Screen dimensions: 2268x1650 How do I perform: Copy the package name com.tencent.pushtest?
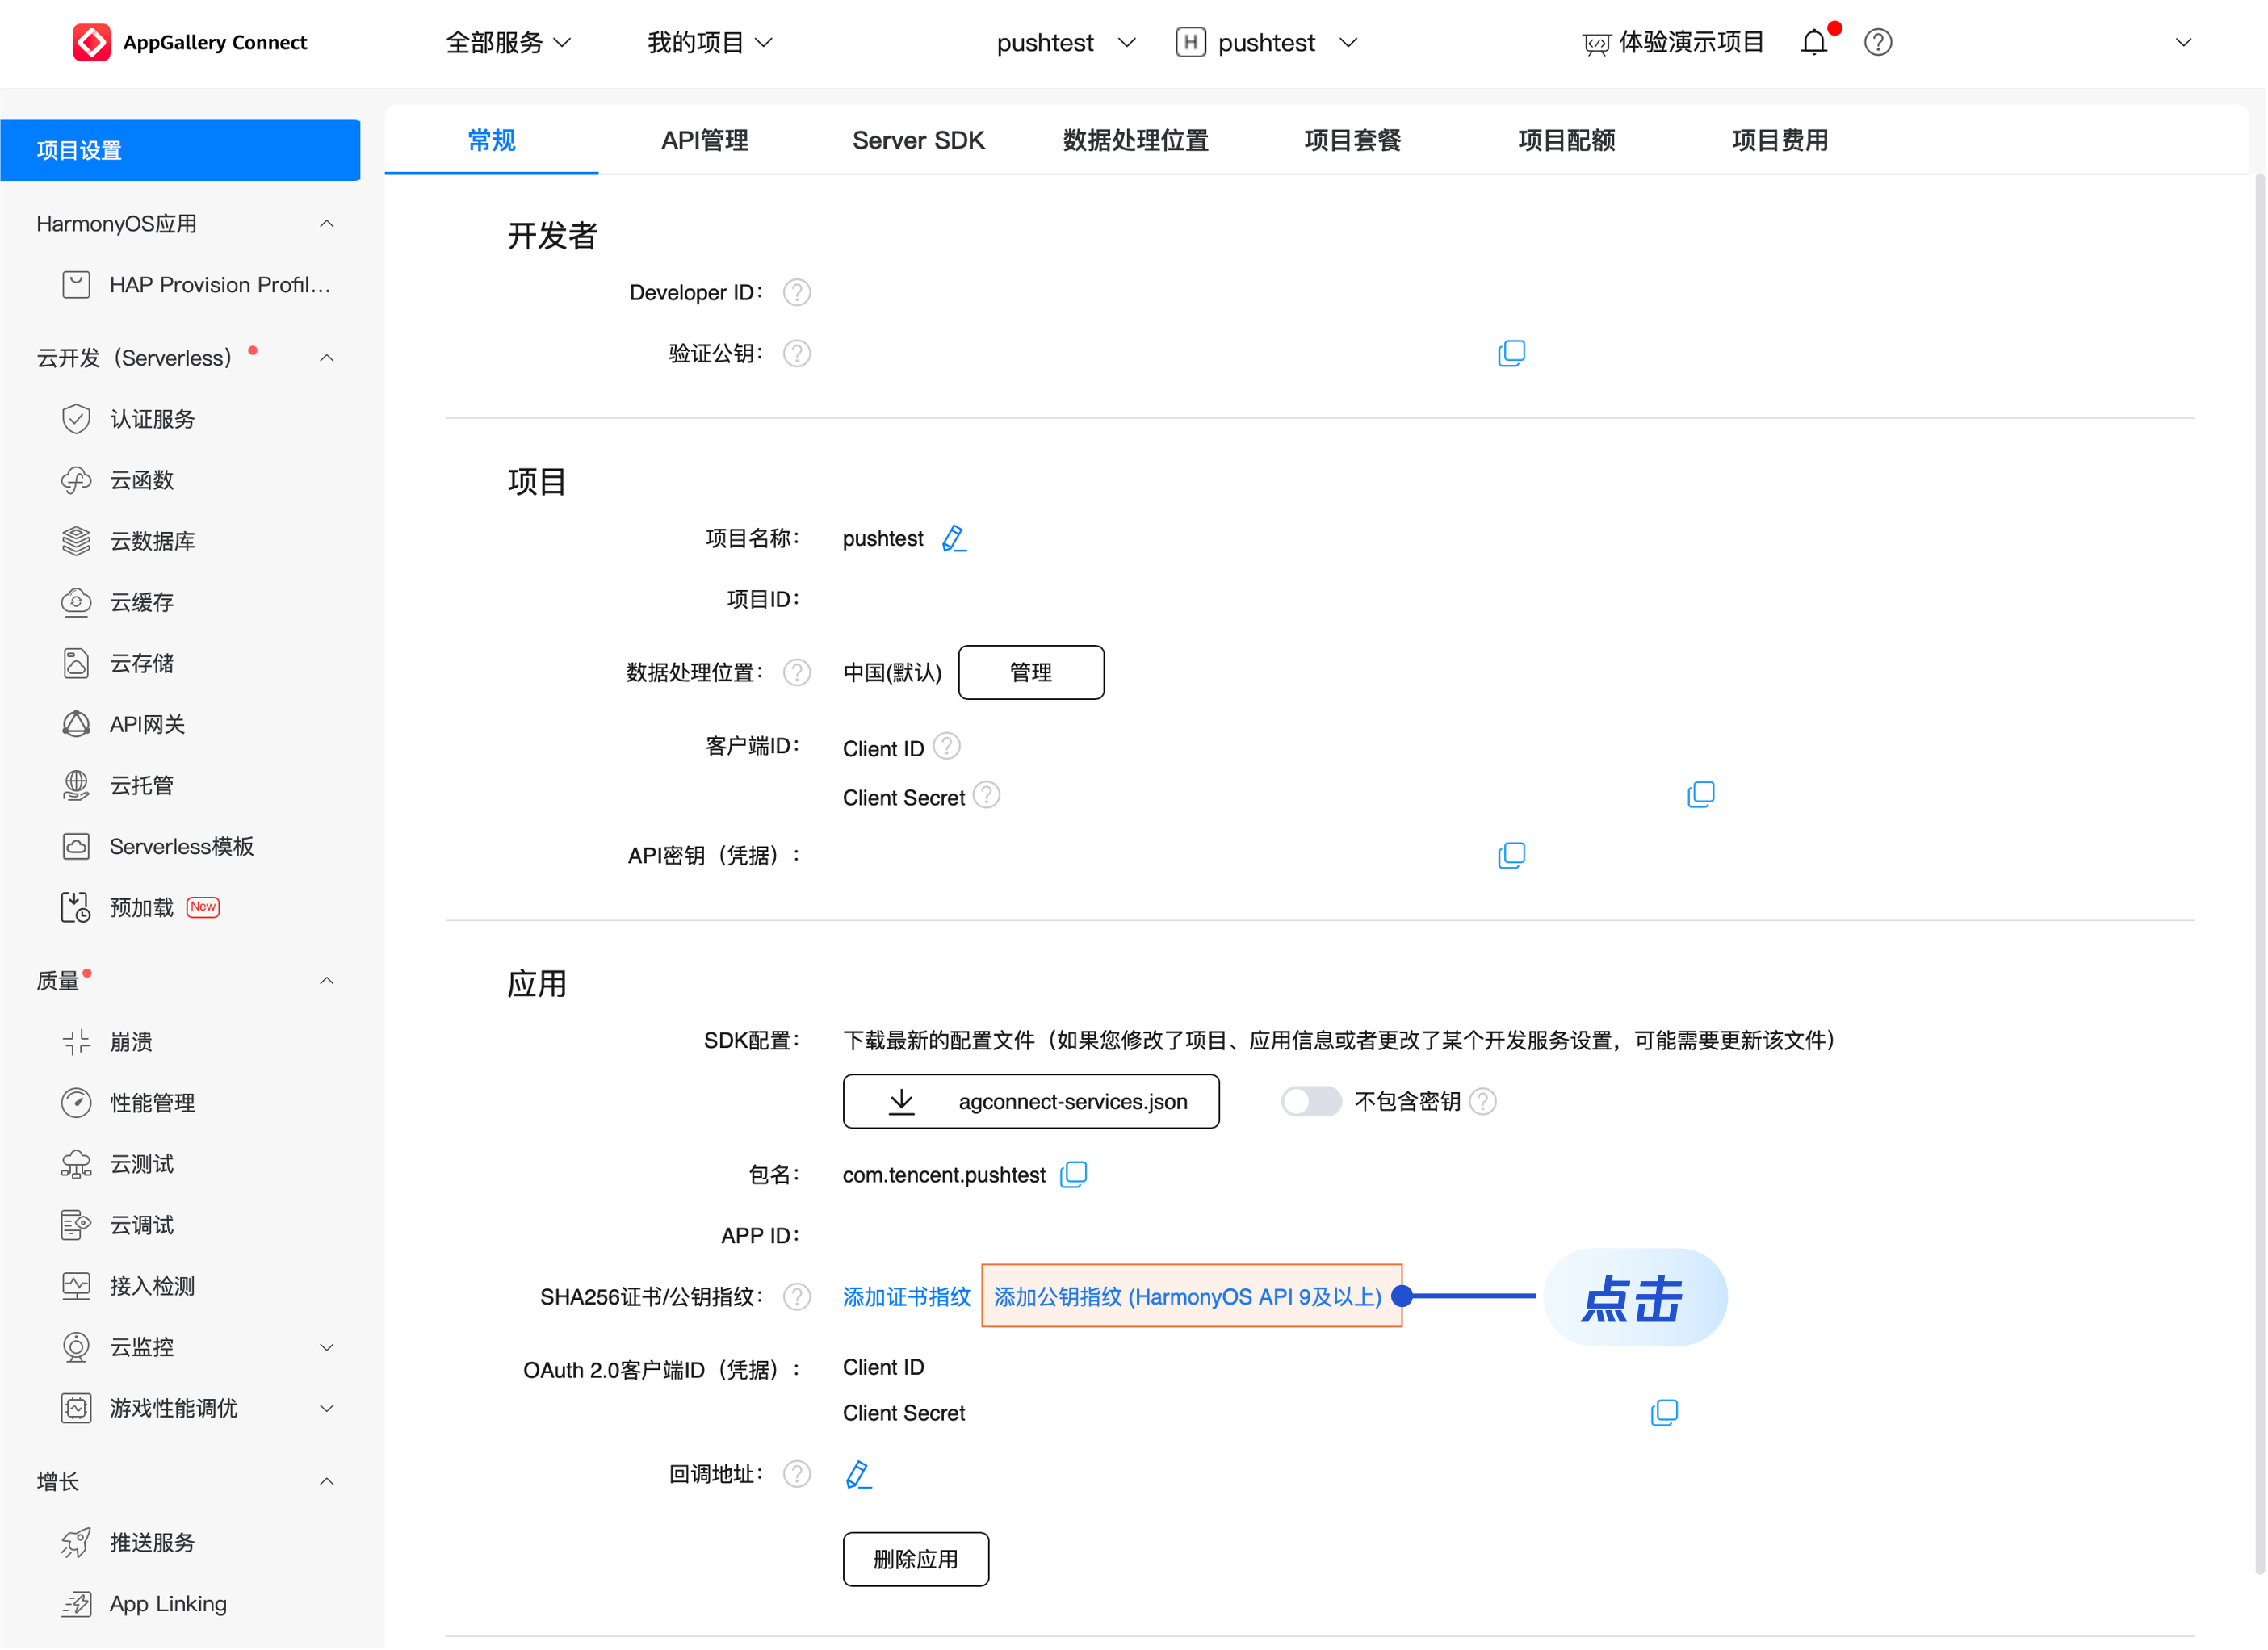point(1075,1175)
